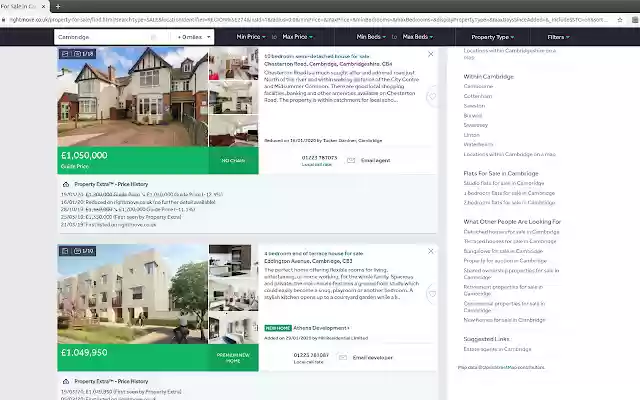Hide the Chesterton Road listing with X
The width and height of the screenshot is (640, 400).
pyautogui.click(x=431, y=54)
